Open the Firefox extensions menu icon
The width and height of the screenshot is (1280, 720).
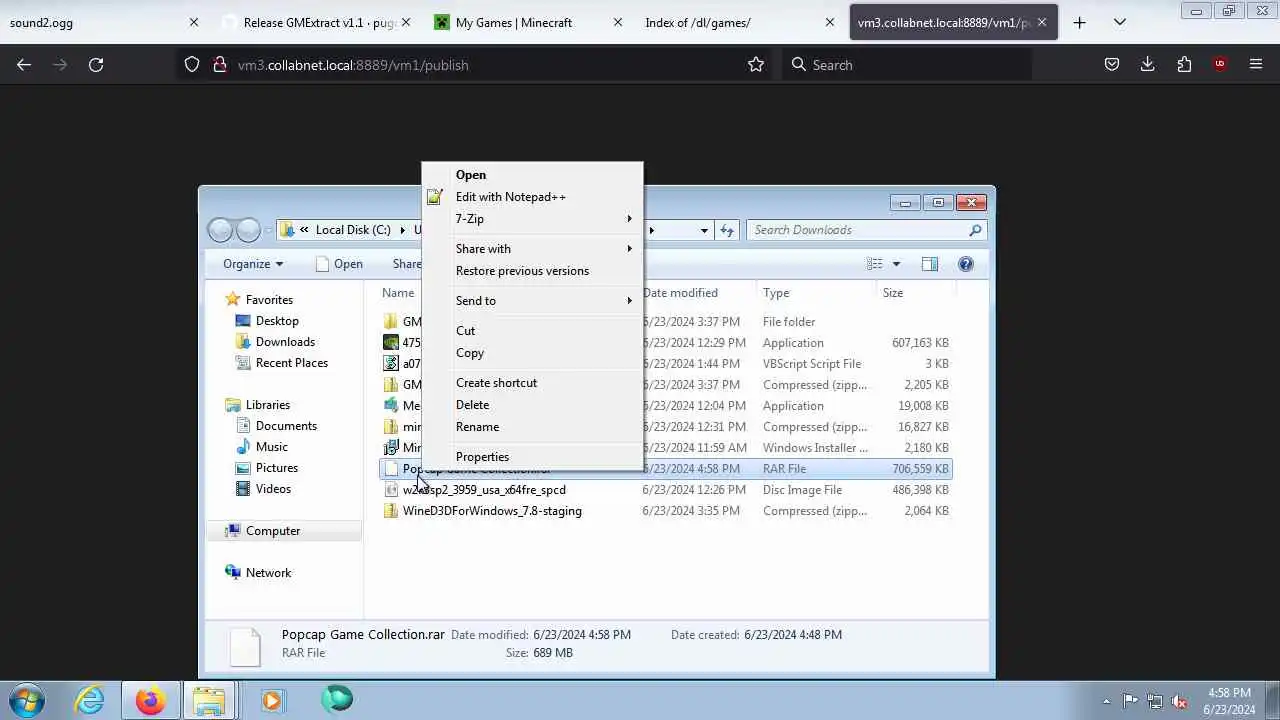click(x=1184, y=65)
